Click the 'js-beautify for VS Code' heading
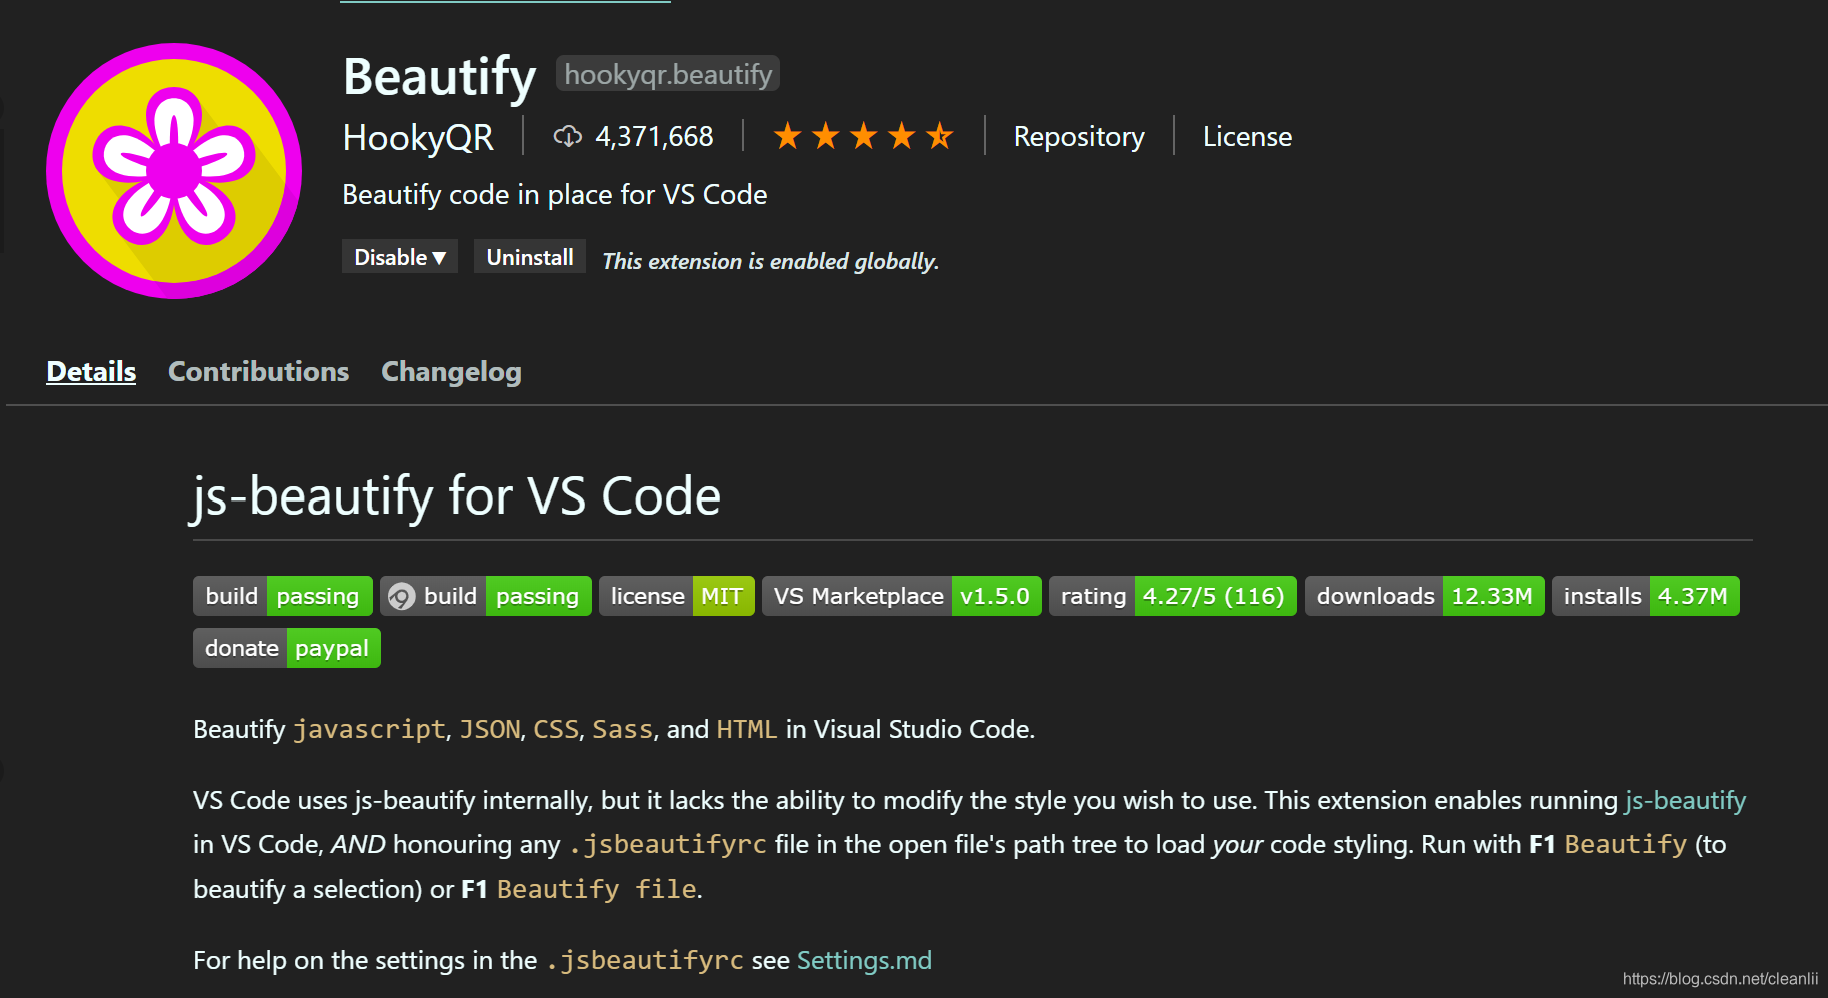The width and height of the screenshot is (1828, 998). [455, 496]
